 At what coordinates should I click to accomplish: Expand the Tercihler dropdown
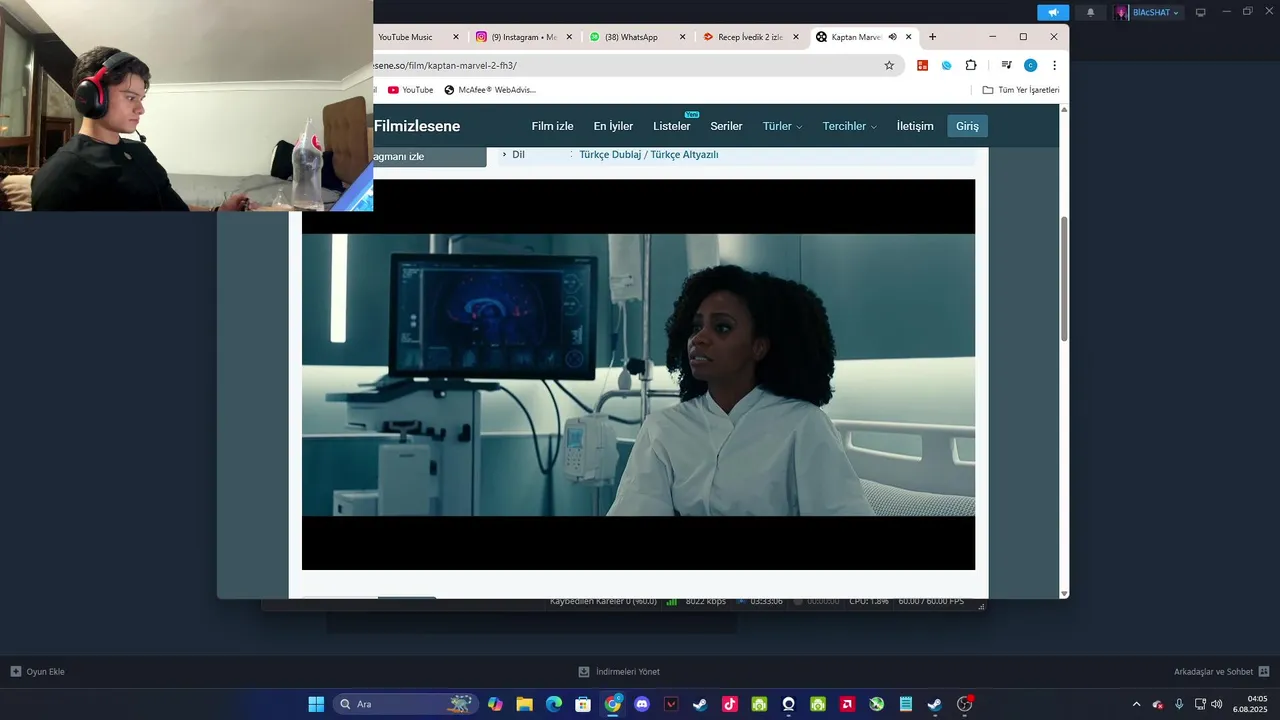click(x=849, y=126)
